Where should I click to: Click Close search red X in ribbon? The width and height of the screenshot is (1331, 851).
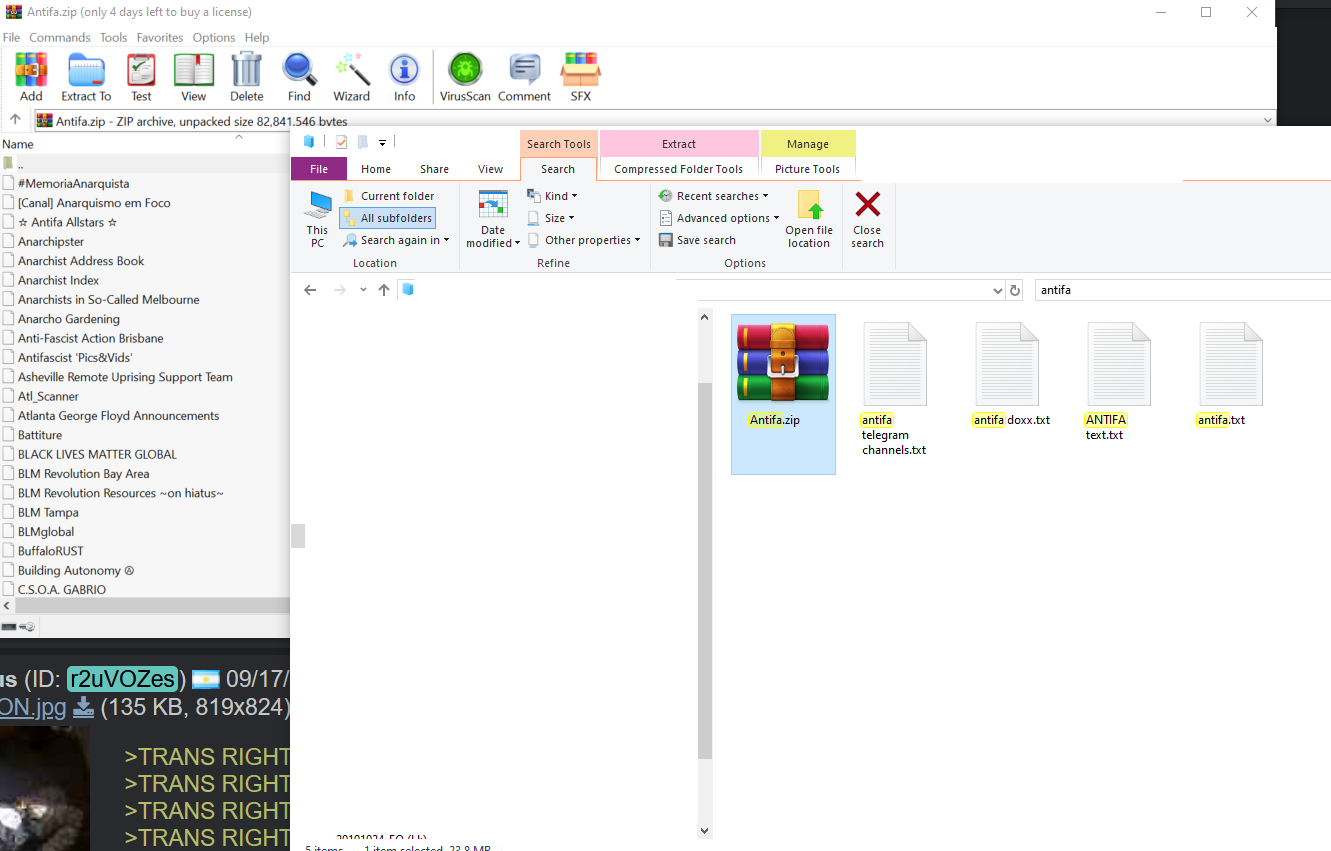(x=868, y=219)
